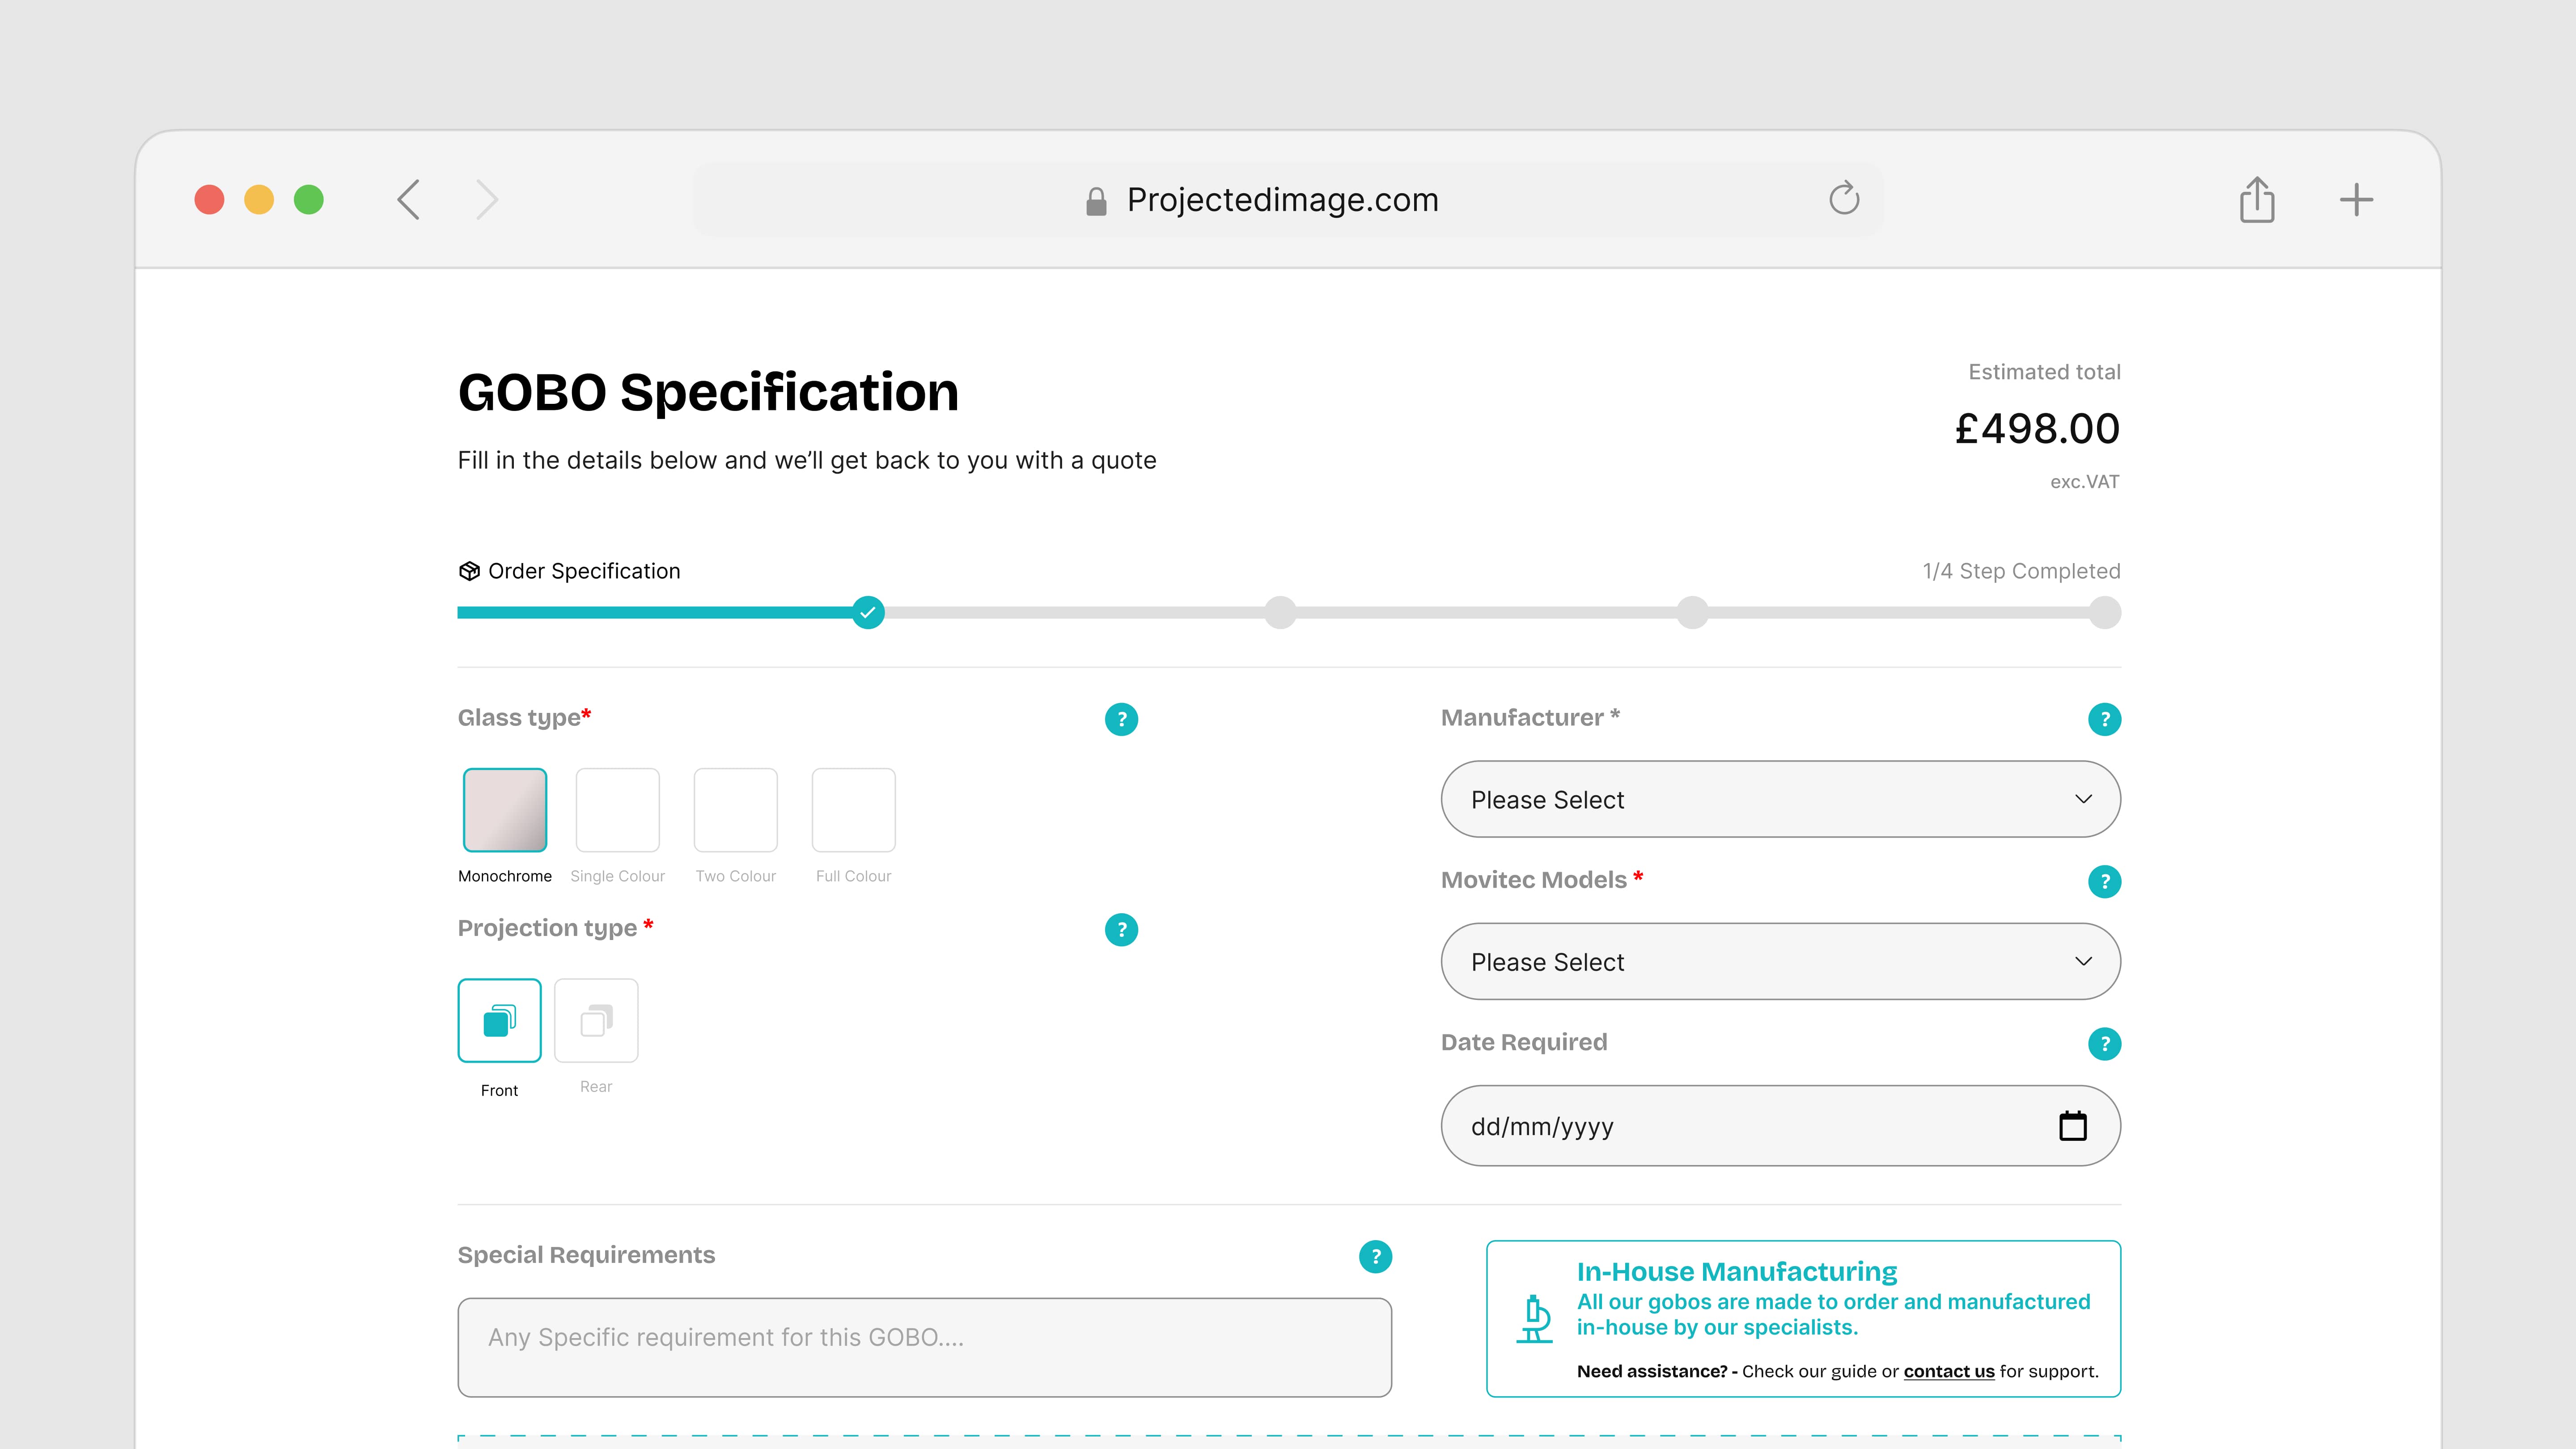Click the In-House Manufacturing heading
The width and height of the screenshot is (2576, 1449).
coord(1737,1272)
